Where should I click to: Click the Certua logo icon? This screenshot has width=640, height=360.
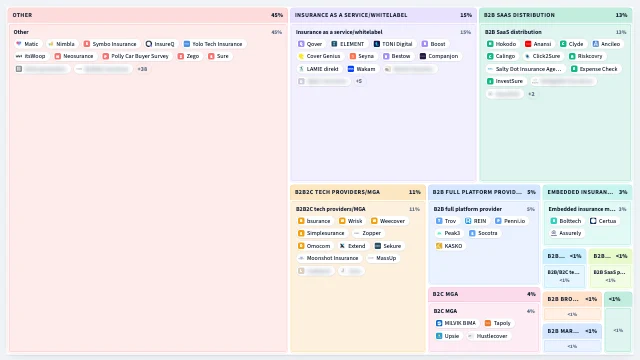(x=593, y=221)
